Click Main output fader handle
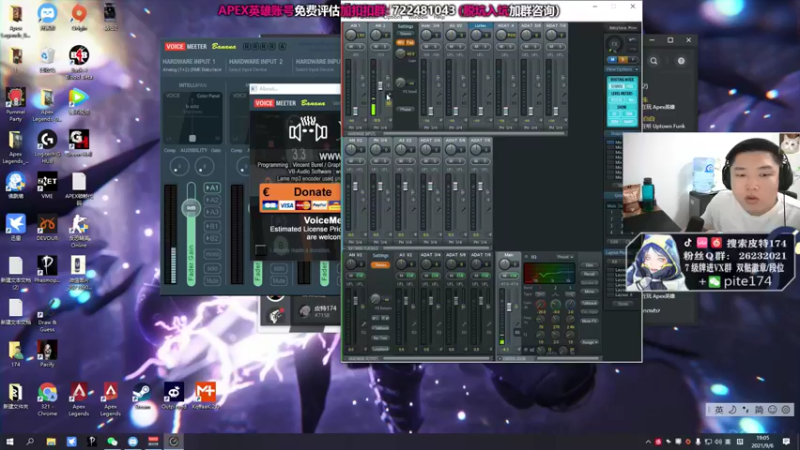 [x=509, y=308]
